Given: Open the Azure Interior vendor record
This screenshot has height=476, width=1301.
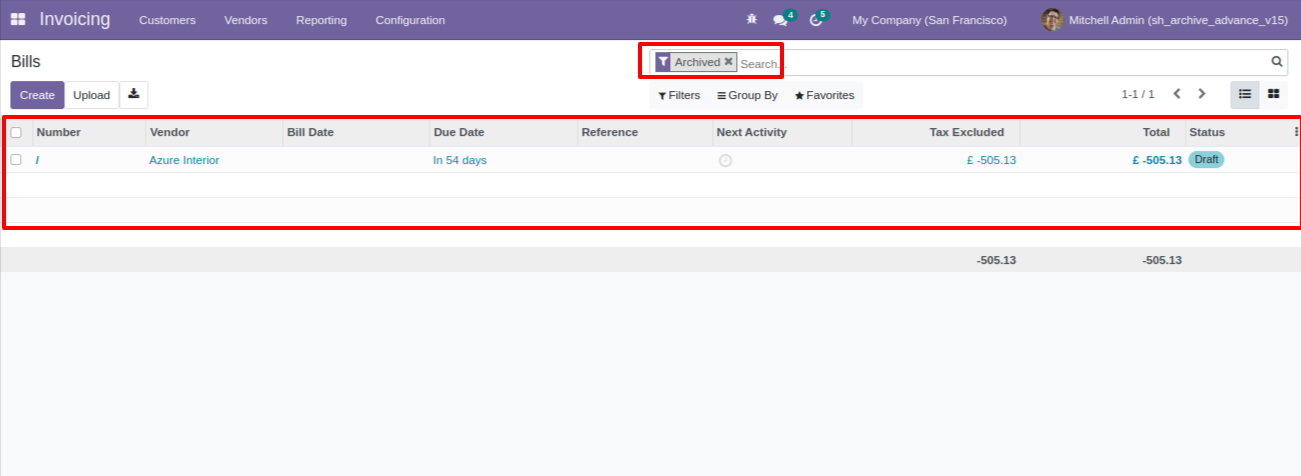Looking at the screenshot, I should tap(184, 160).
